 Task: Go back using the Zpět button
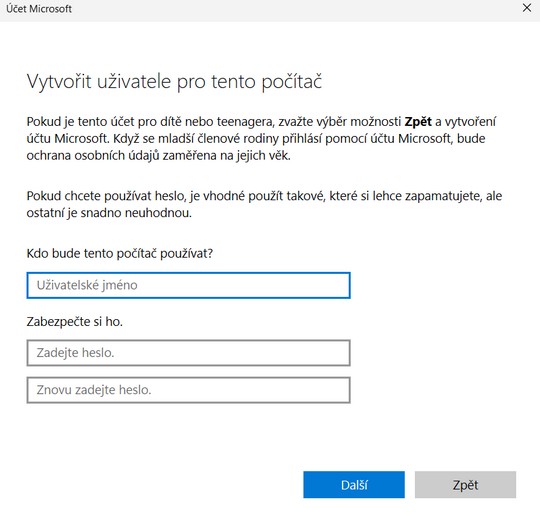465,485
